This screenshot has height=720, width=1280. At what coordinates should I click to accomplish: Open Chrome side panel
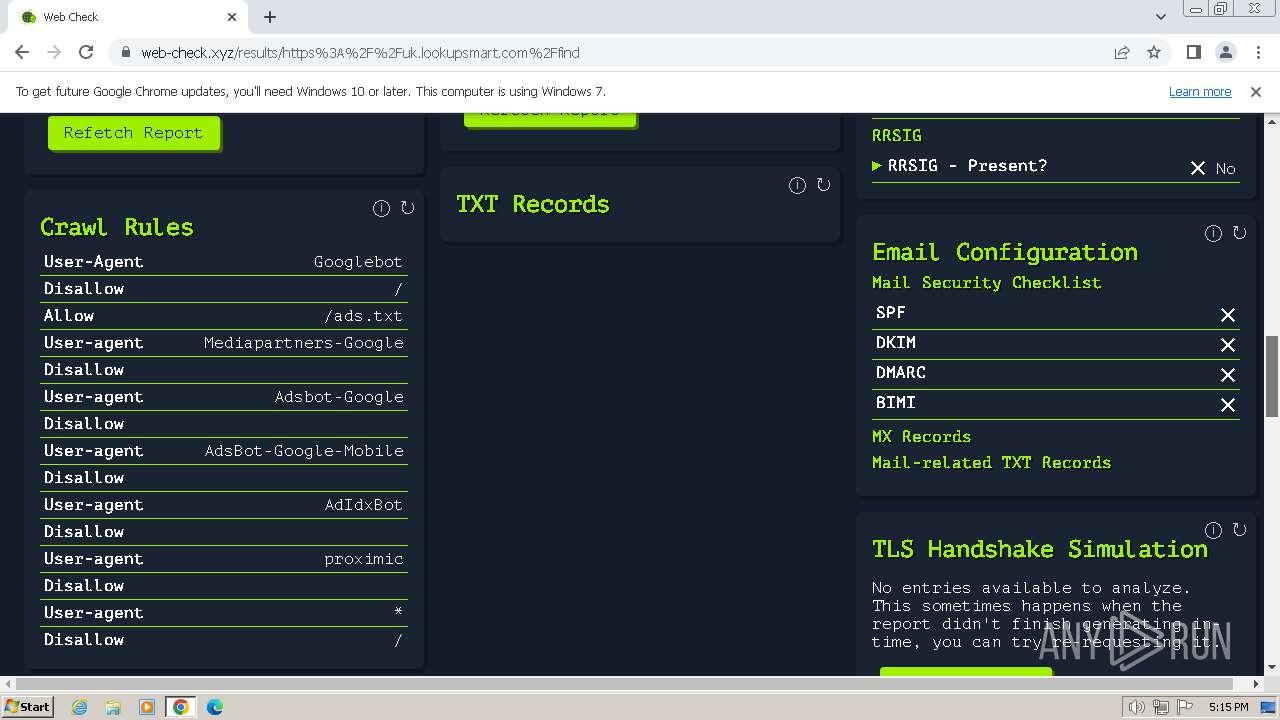(1193, 52)
